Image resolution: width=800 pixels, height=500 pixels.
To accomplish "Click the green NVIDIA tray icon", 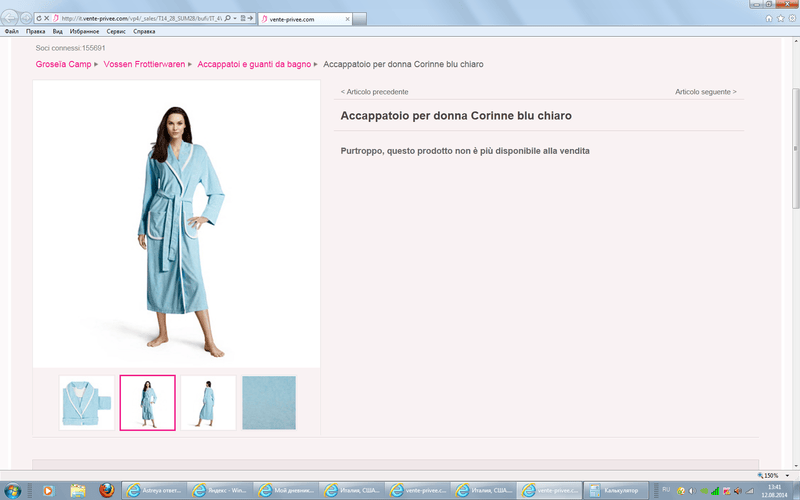I will 704,491.
